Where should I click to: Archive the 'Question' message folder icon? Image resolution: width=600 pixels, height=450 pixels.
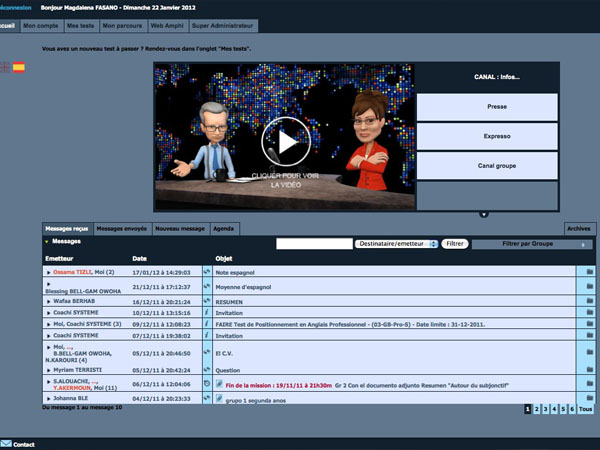[590, 369]
